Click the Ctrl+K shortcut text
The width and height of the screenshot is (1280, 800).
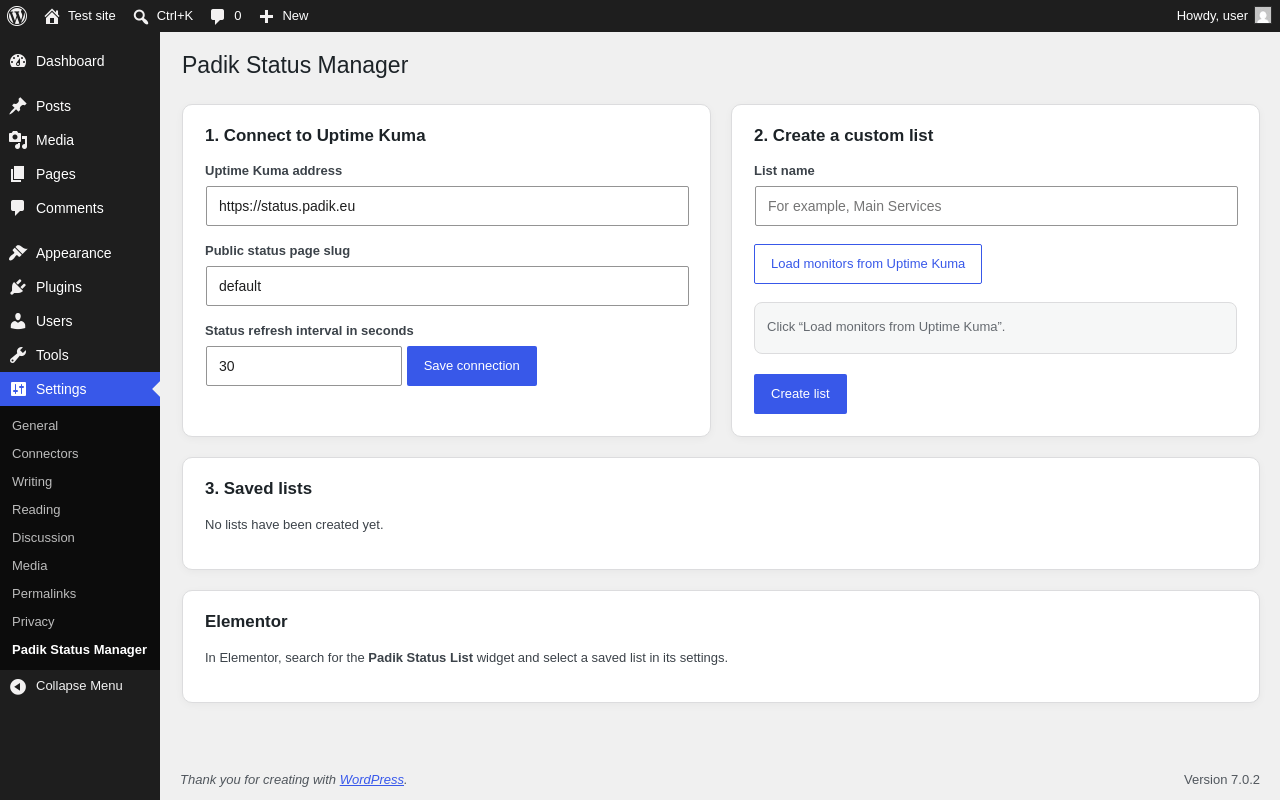tap(175, 16)
